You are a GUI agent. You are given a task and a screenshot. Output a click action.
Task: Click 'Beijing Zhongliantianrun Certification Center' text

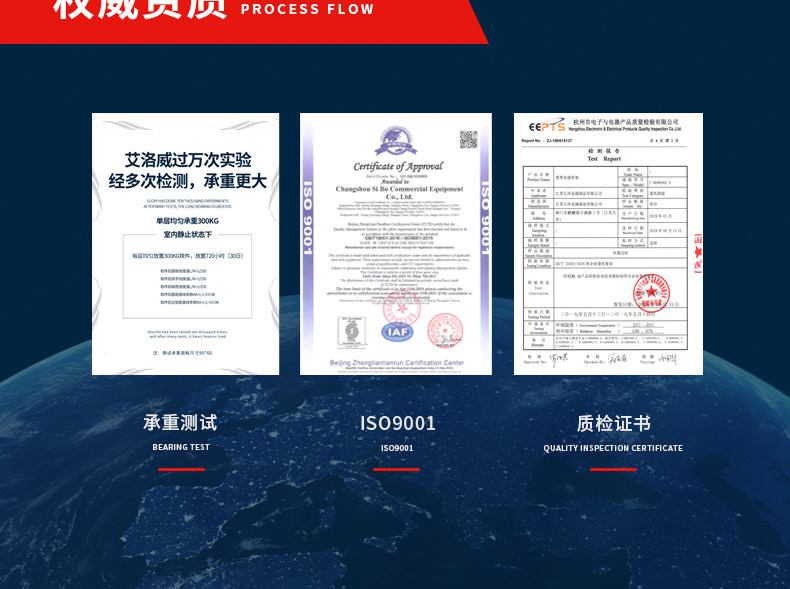pos(397,363)
